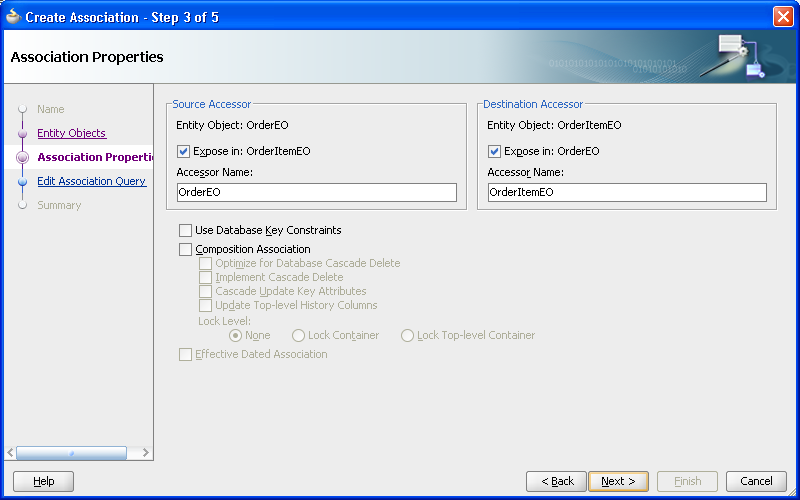
Task: Select None lock level radio
Action: pos(235,336)
